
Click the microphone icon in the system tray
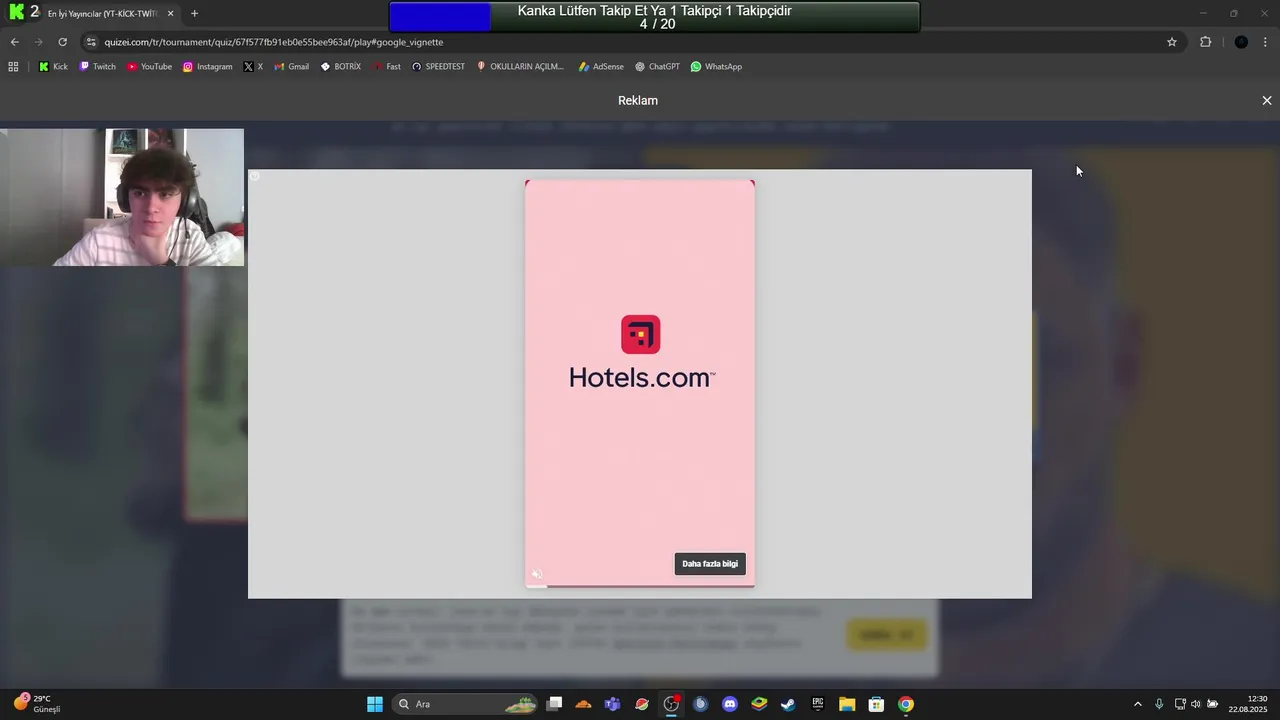(1159, 704)
